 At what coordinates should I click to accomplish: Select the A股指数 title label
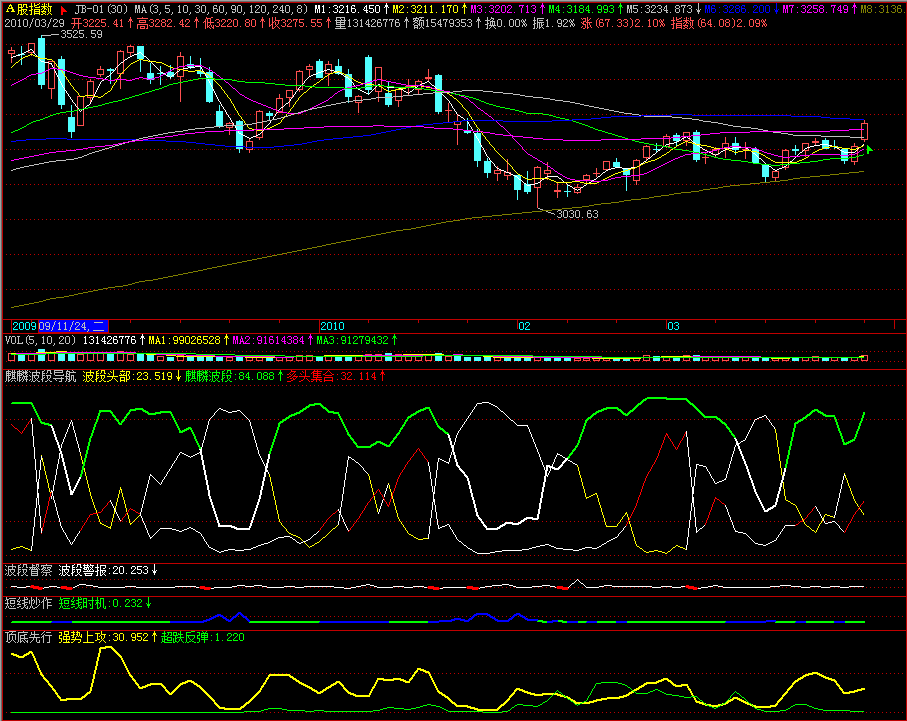(28, 9)
